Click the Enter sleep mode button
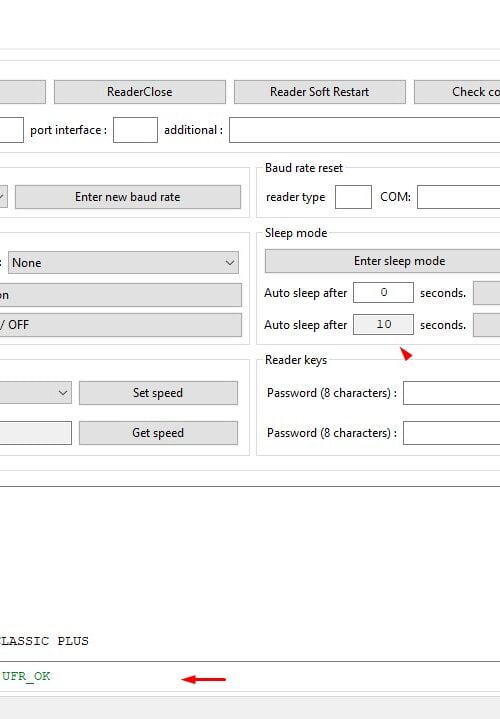Screen dimensions: 500x719 coord(382,261)
